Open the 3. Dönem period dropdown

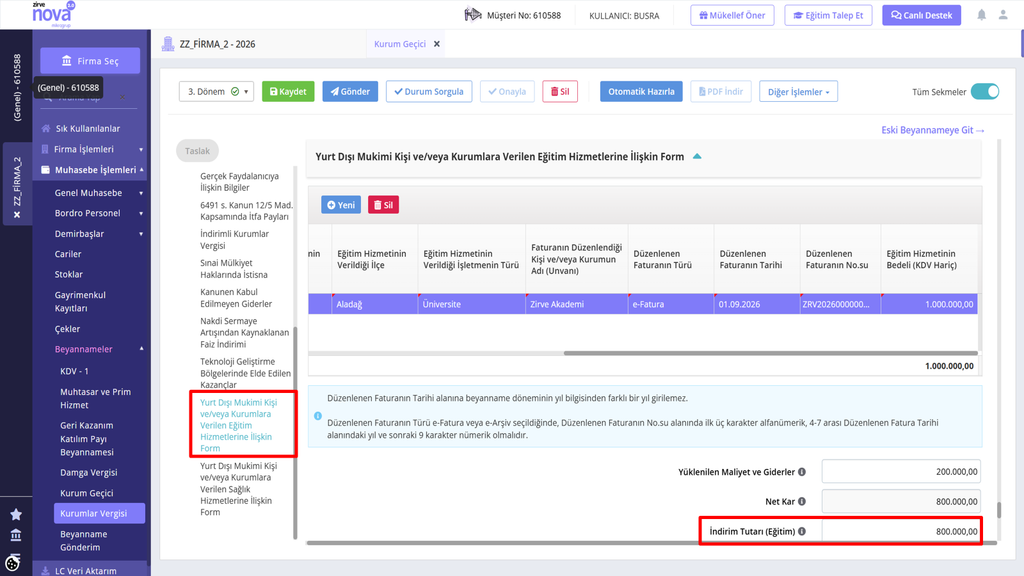pyautogui.click(x=216, y=91)
